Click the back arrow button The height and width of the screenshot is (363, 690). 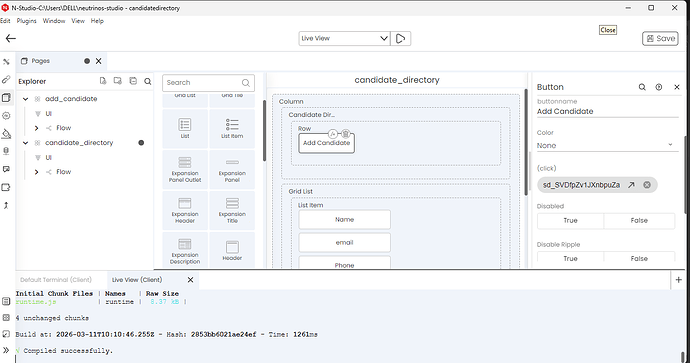pyautogui.click(x=11, y=38)
